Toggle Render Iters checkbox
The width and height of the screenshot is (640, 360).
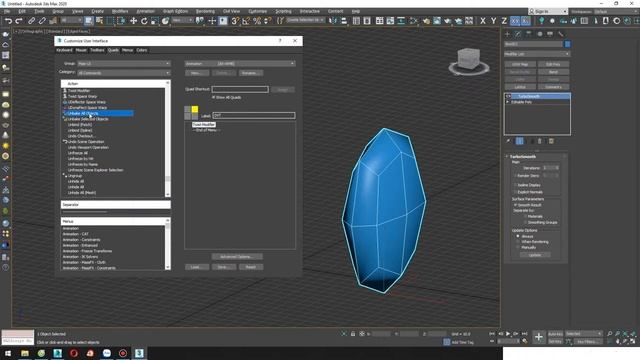click(x=516, y=176)
